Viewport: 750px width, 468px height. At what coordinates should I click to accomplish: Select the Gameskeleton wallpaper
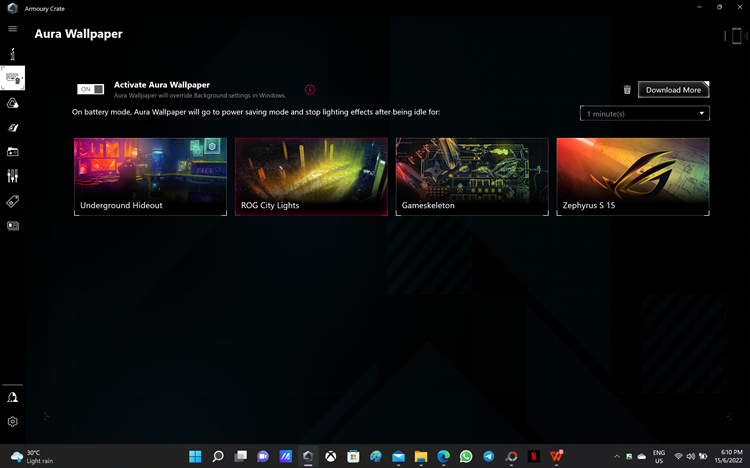(x=472, y=177)
